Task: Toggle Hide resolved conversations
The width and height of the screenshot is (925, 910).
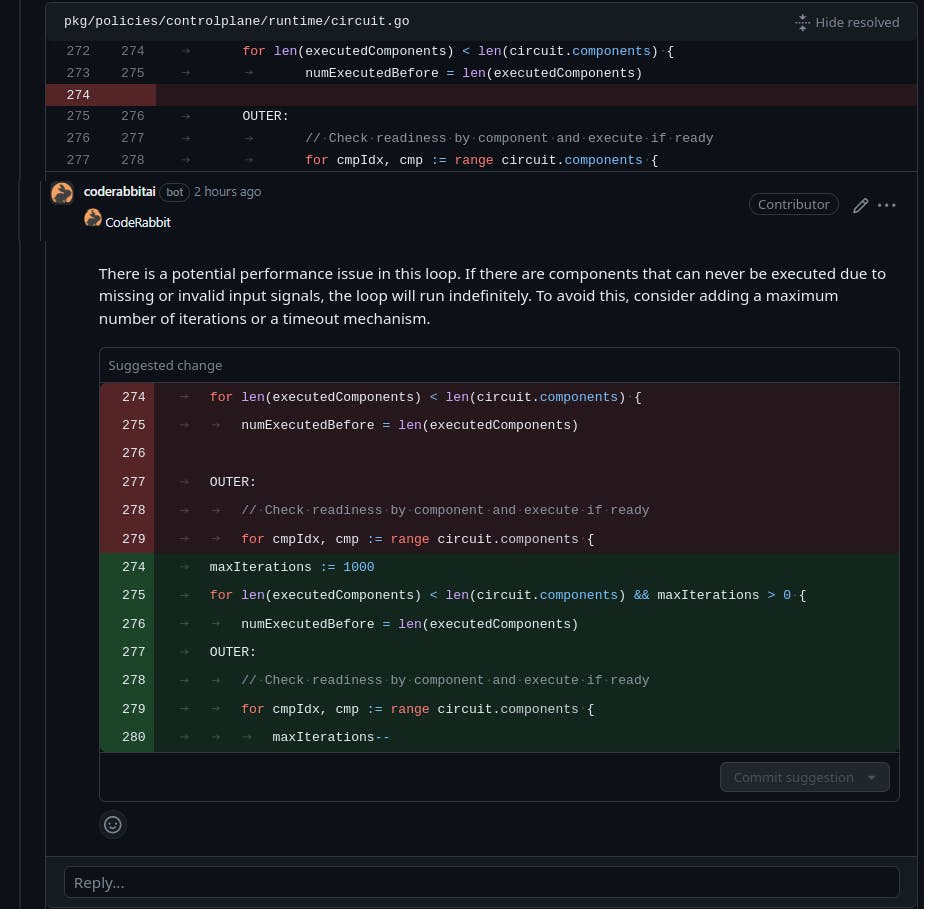Action: (847, 22)
